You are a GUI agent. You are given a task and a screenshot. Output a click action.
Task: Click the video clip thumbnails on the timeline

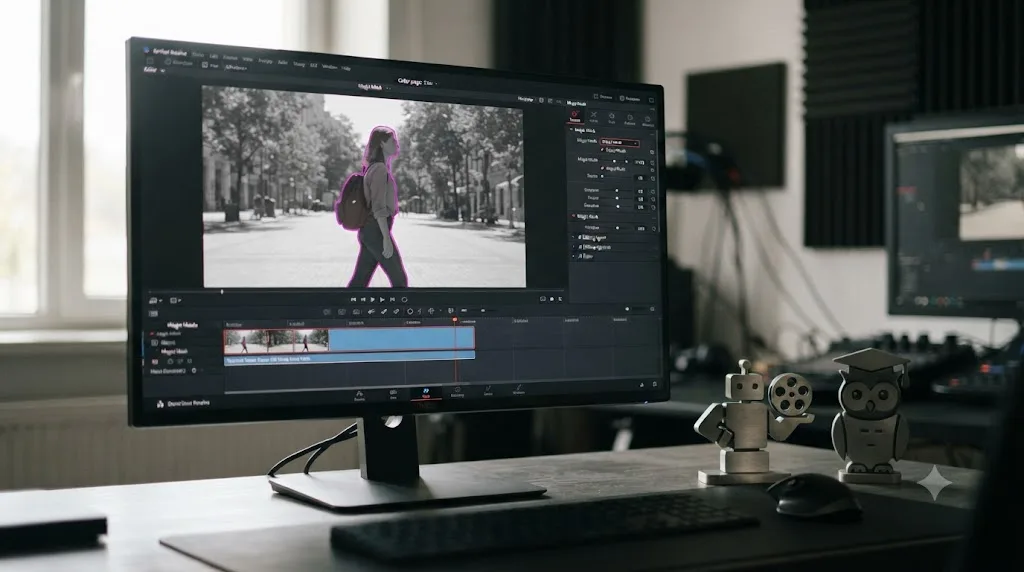[276, 341]
